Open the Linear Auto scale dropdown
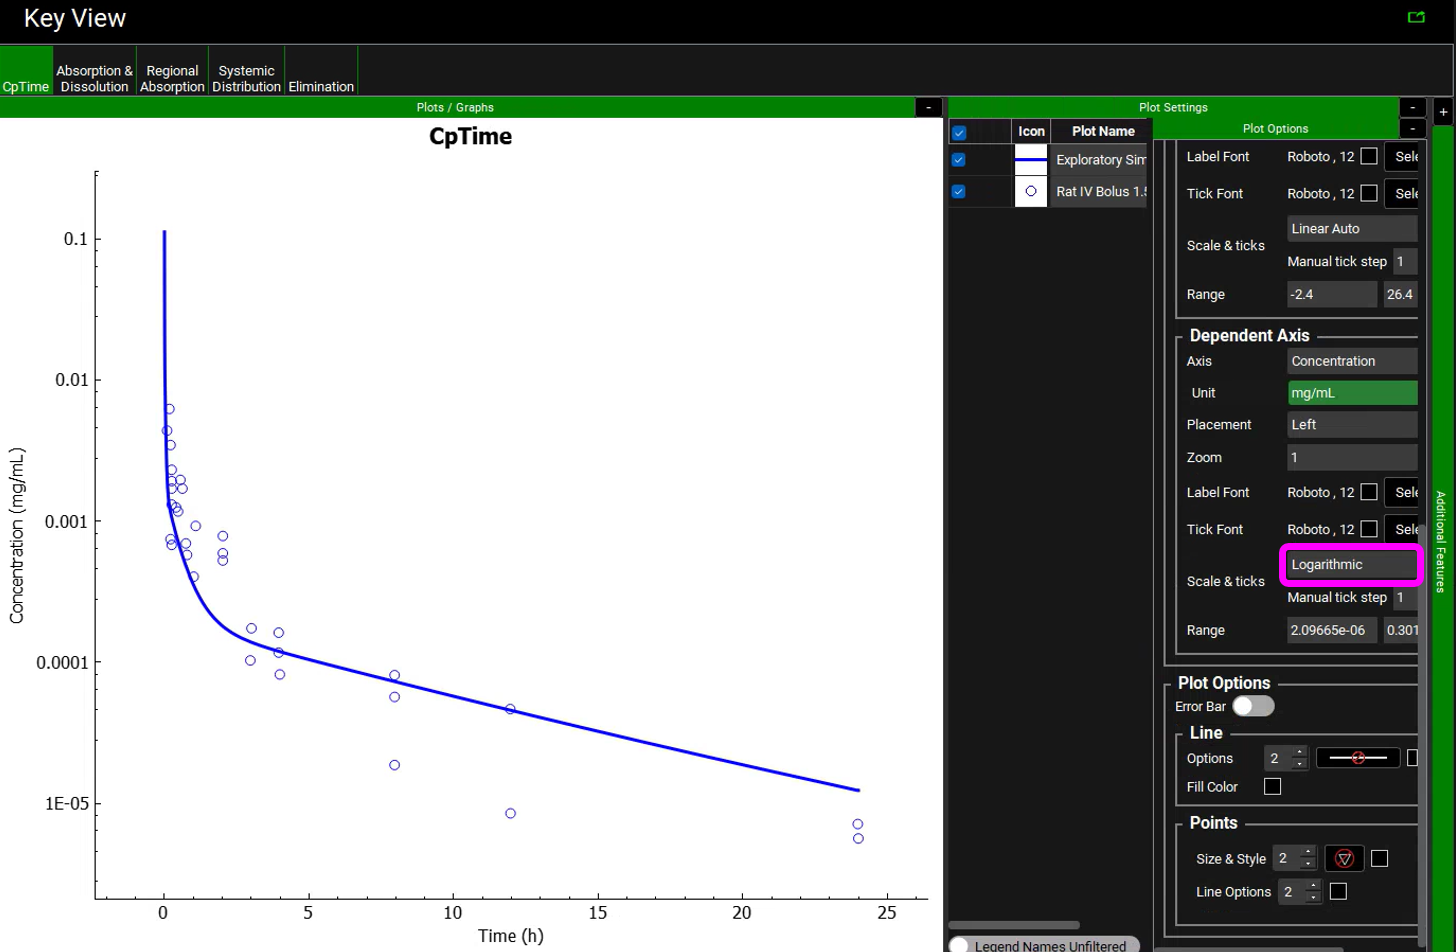The image size is (1456, 952). tap(1351, 228)
